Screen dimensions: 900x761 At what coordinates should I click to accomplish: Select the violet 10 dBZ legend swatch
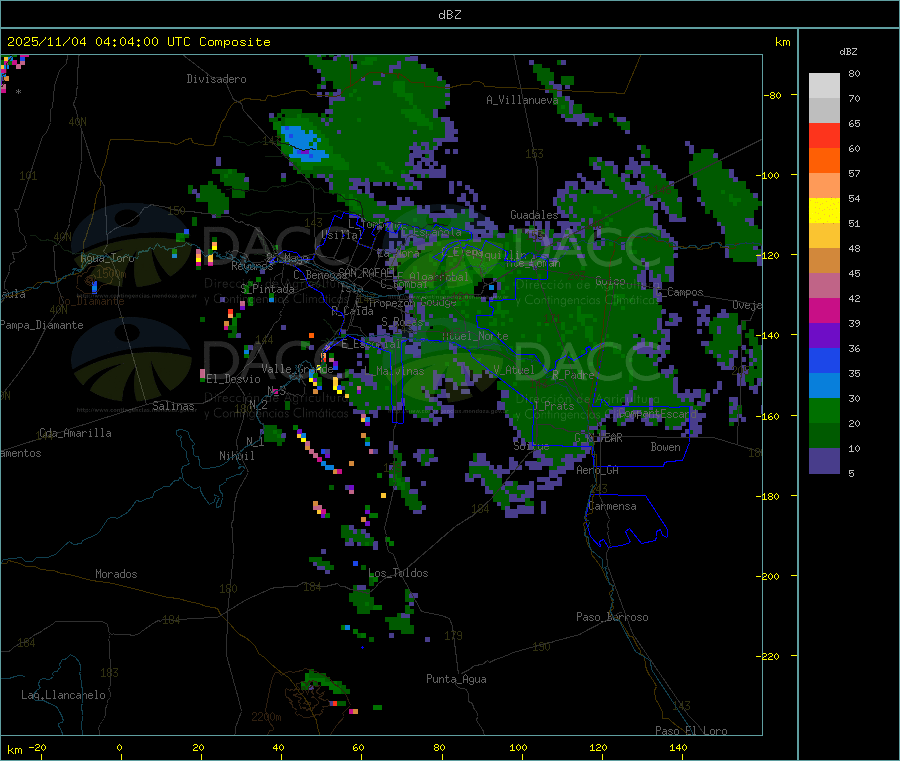(824, 461)
